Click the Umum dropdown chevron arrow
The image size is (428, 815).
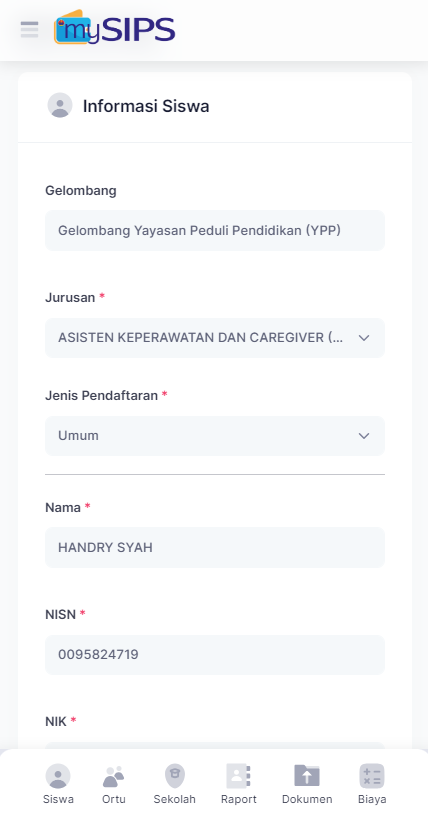pyautogui.click(x=364, y=436)
